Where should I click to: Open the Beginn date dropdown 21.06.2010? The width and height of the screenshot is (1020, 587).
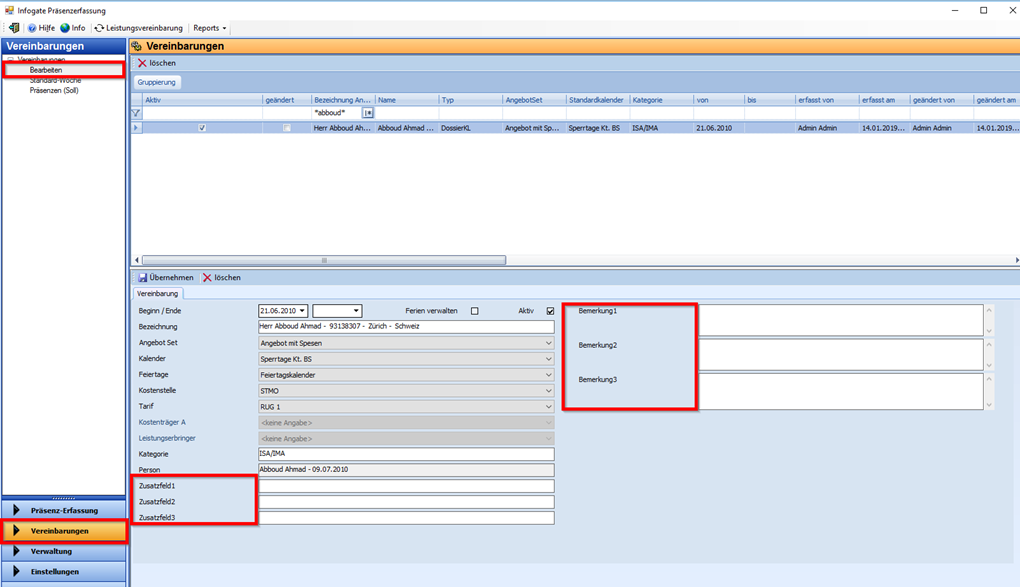(302, 311)
